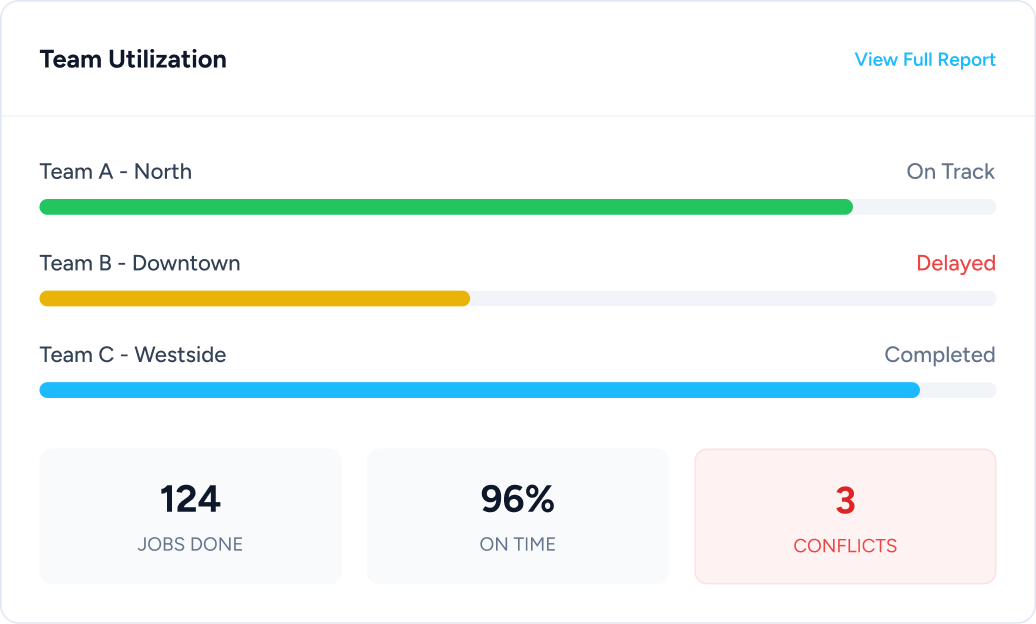Click the On Track status text
1036x624 pixels.
tap(950, 172)
